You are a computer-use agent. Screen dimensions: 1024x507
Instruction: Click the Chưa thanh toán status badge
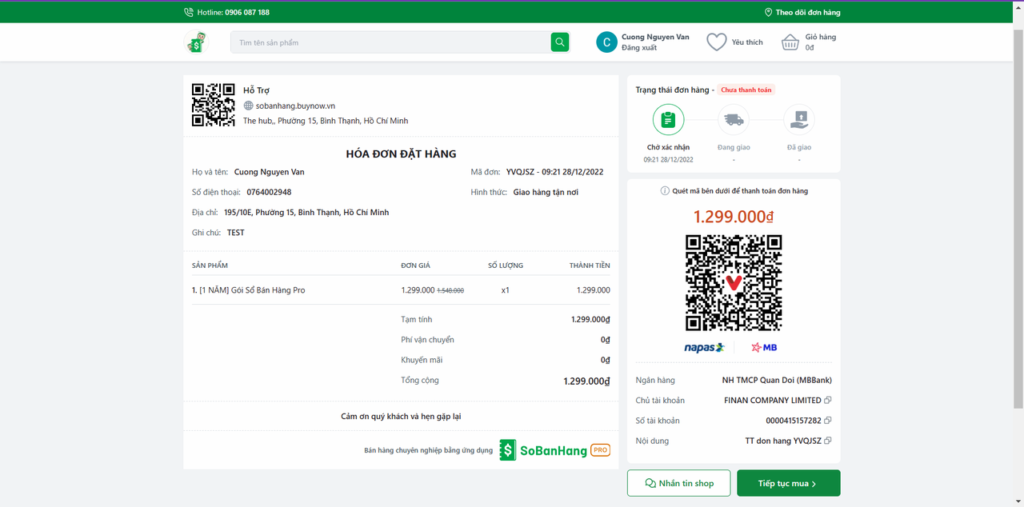(x=746, y=90)
